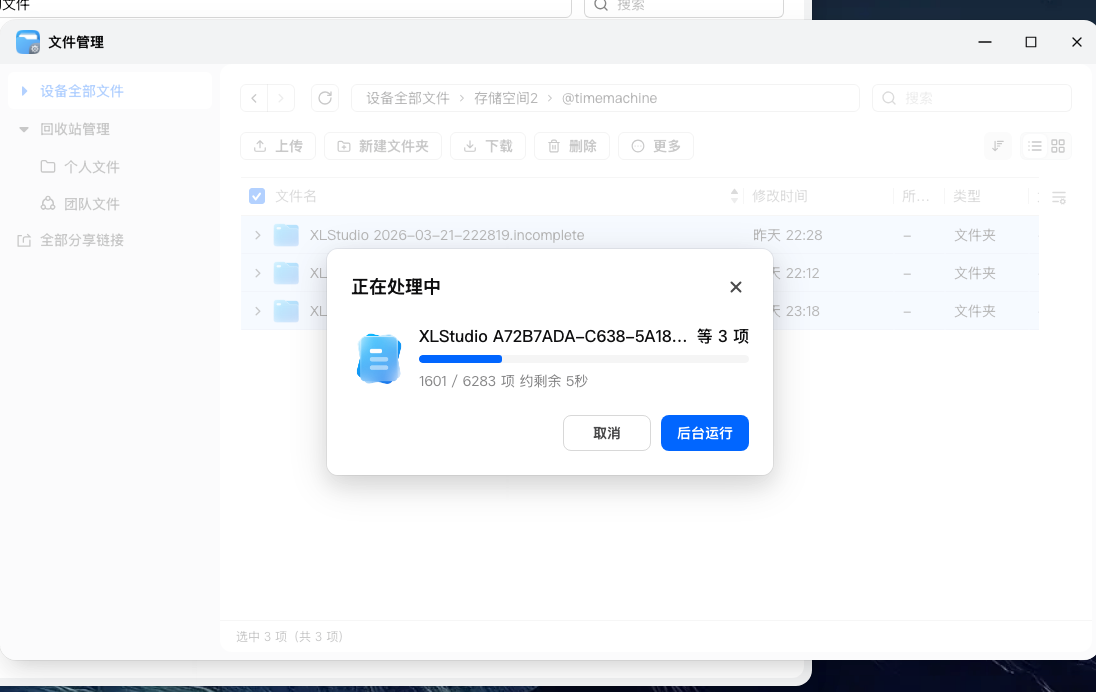Toggle the 文件名 column sort arrows
Screen dimensions: 1096x692
(x=733, y=195)
